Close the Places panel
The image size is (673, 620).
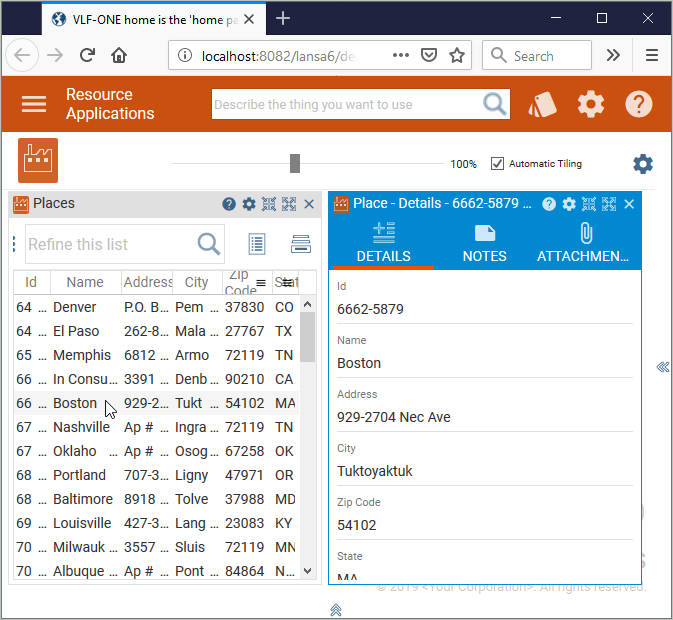309,204
